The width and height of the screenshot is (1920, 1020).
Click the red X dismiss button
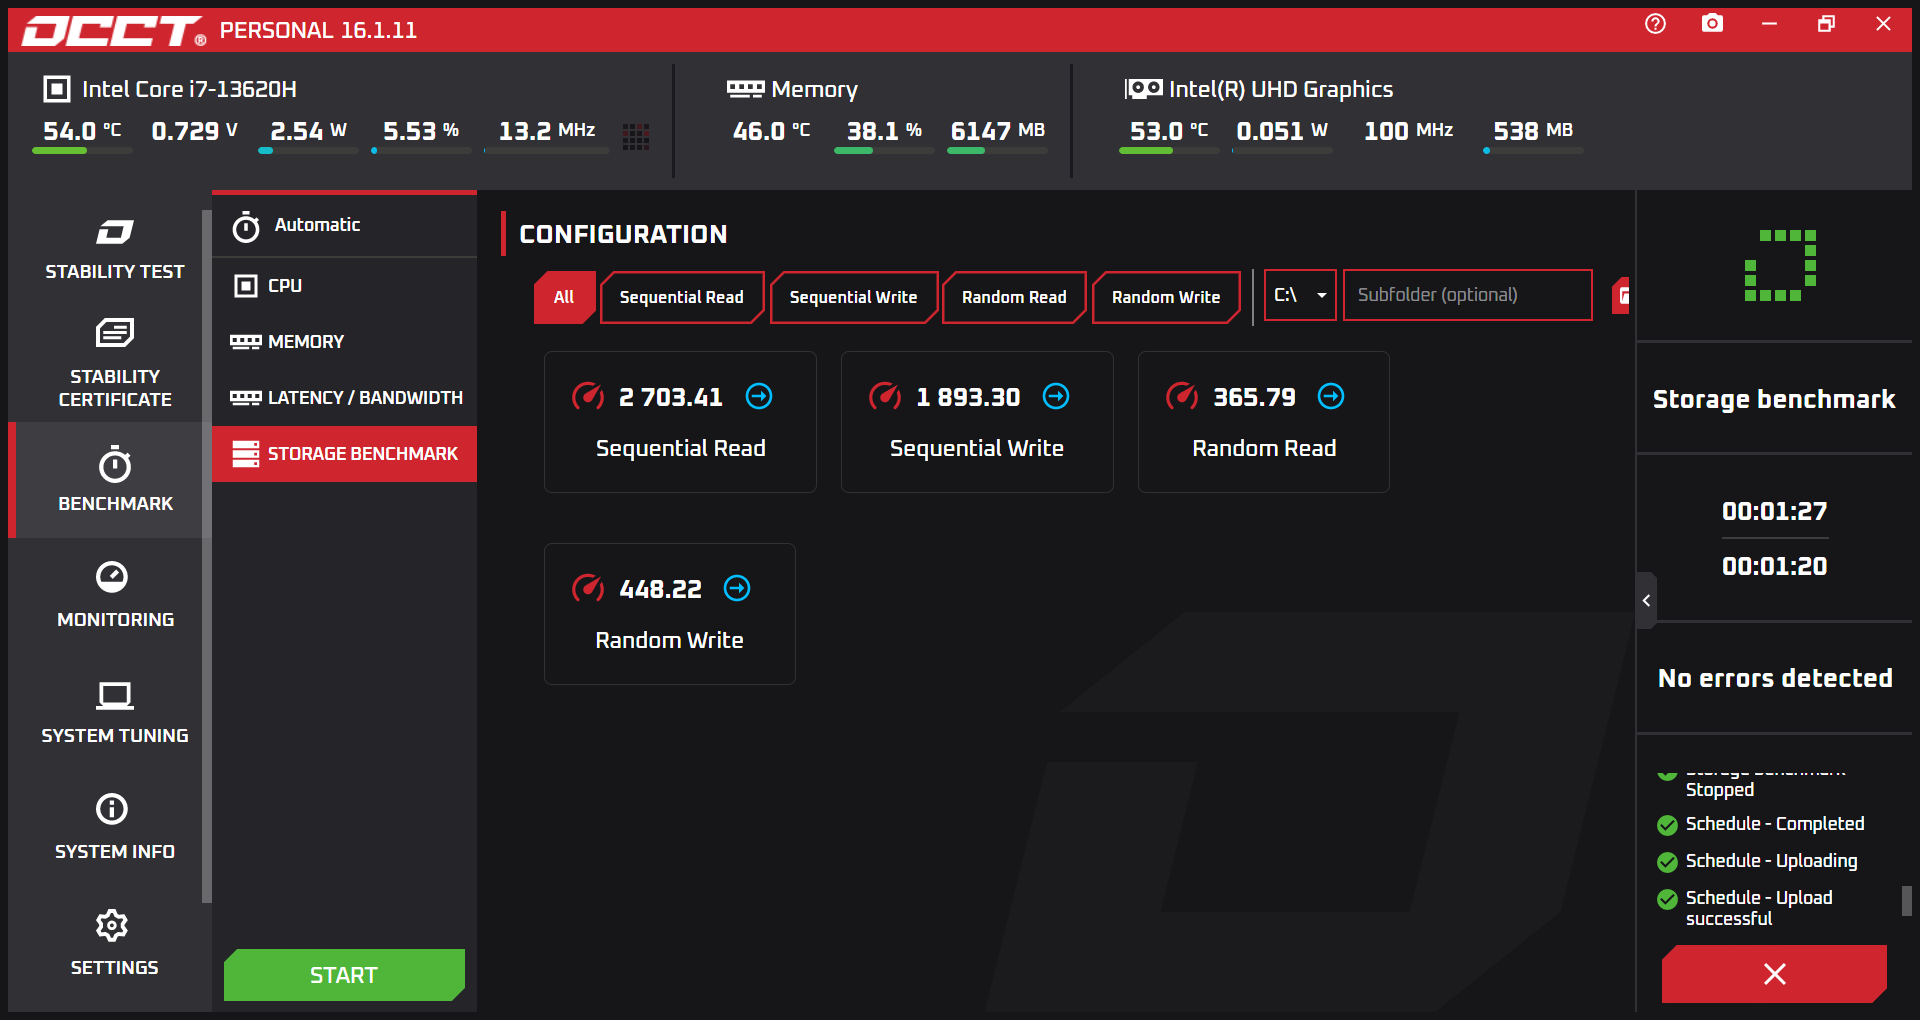point(1774,974)
